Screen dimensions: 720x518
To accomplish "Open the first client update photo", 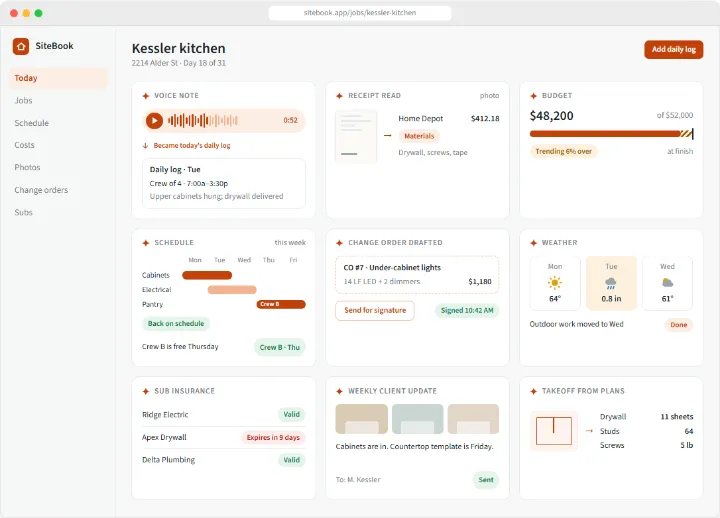I will coord(361,419).
